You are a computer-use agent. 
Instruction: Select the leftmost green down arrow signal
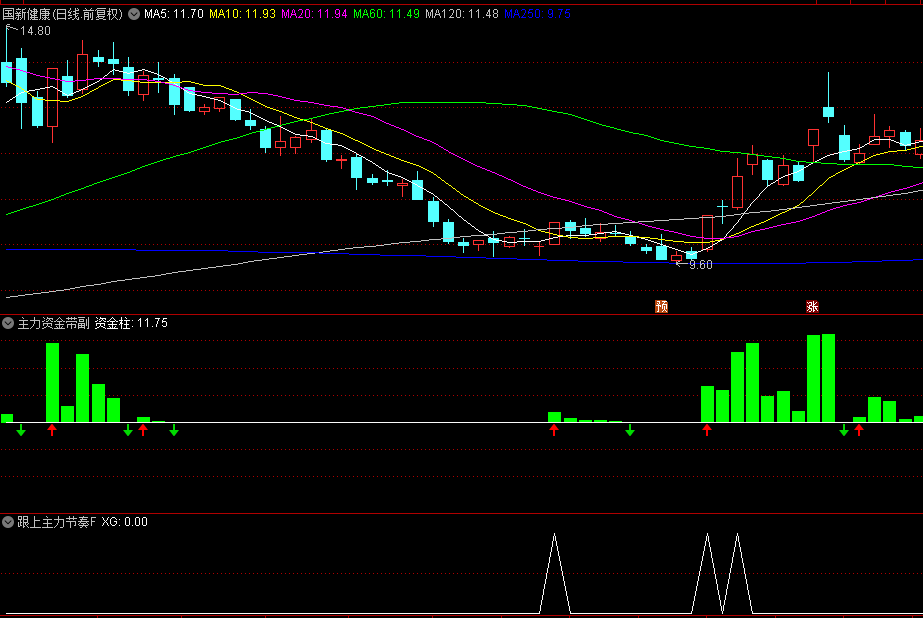point(21,430)
